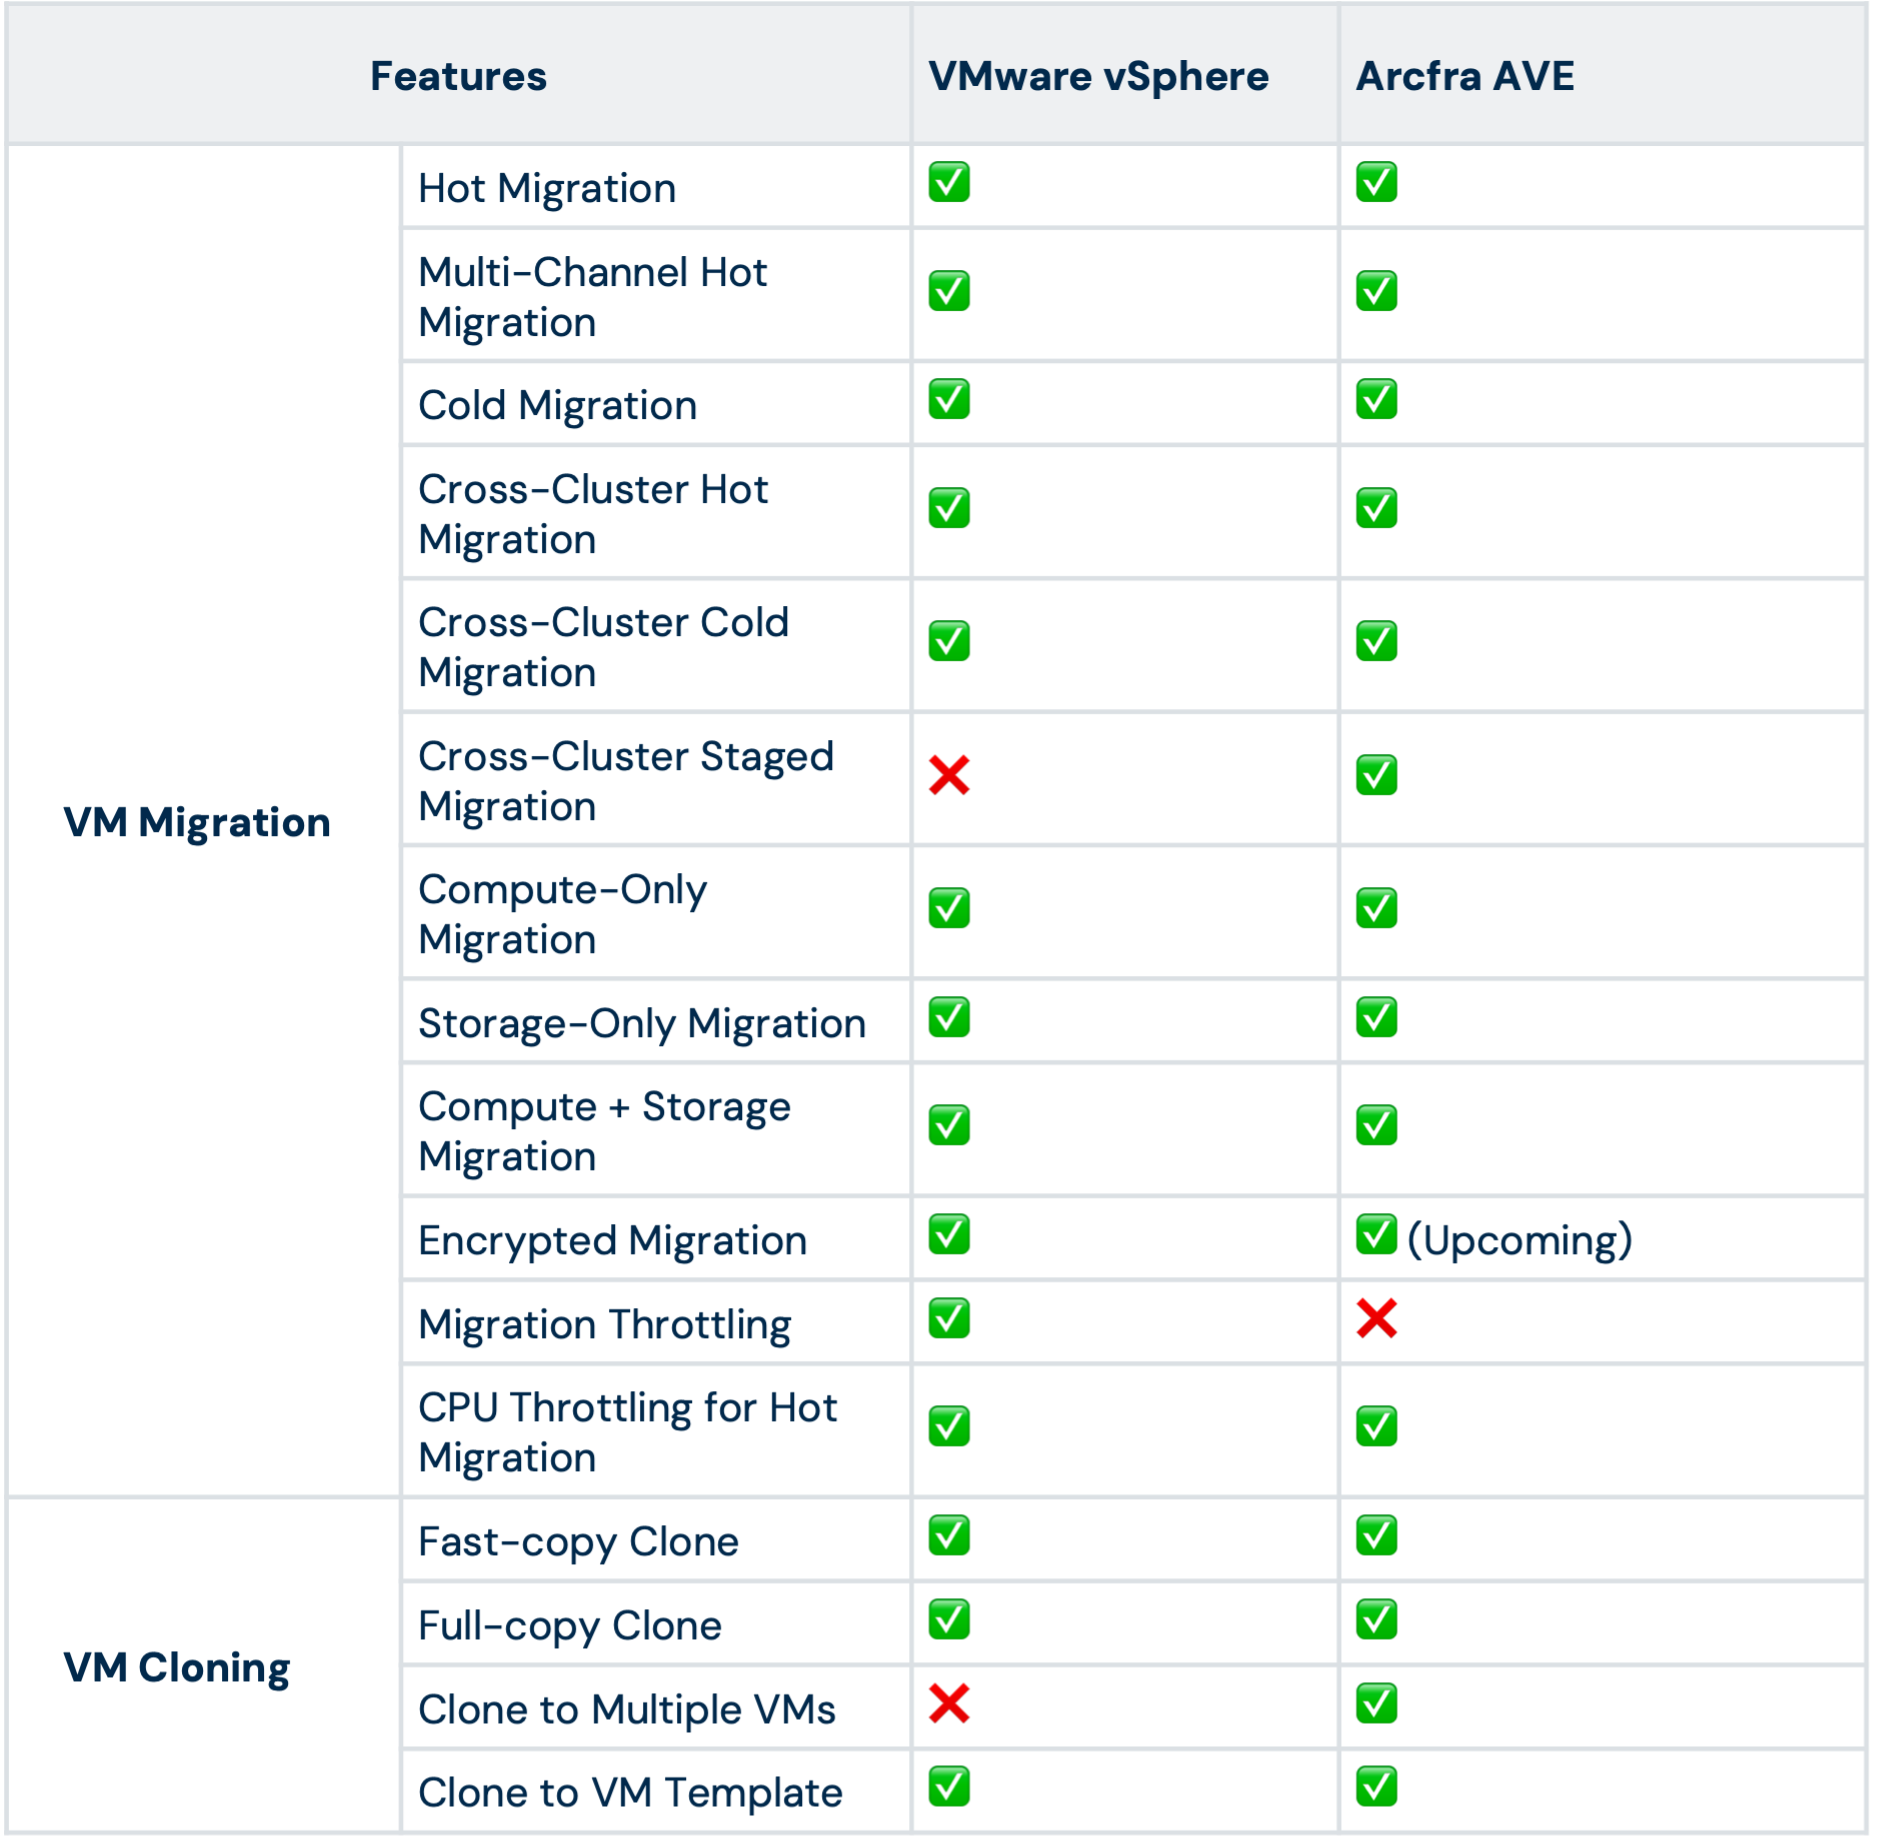Select the CPU Throttling for Hot Migration label
The height and width of the screenshot is (1847, 1879).
click(627, 1432)
